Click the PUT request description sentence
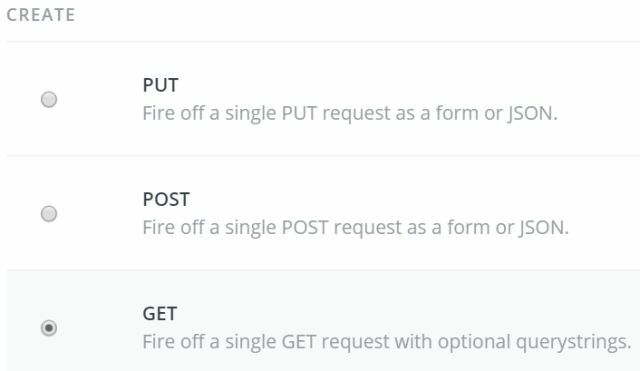The height and width of the screenshot is (371, 640). (x=350, y=113)
